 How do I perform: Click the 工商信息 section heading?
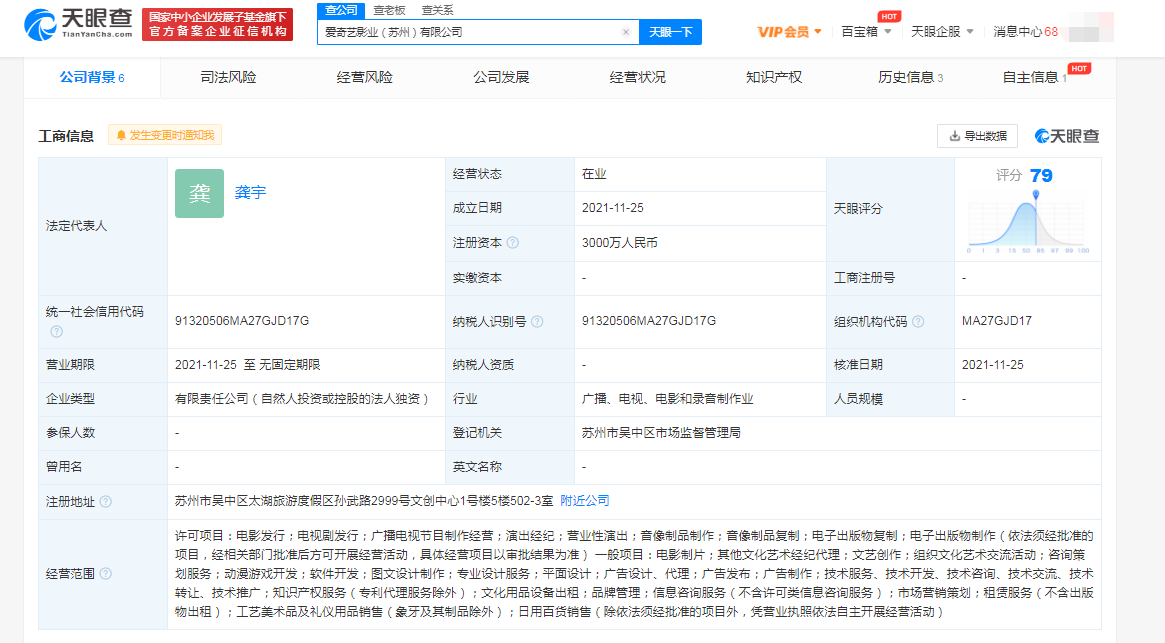66,136
